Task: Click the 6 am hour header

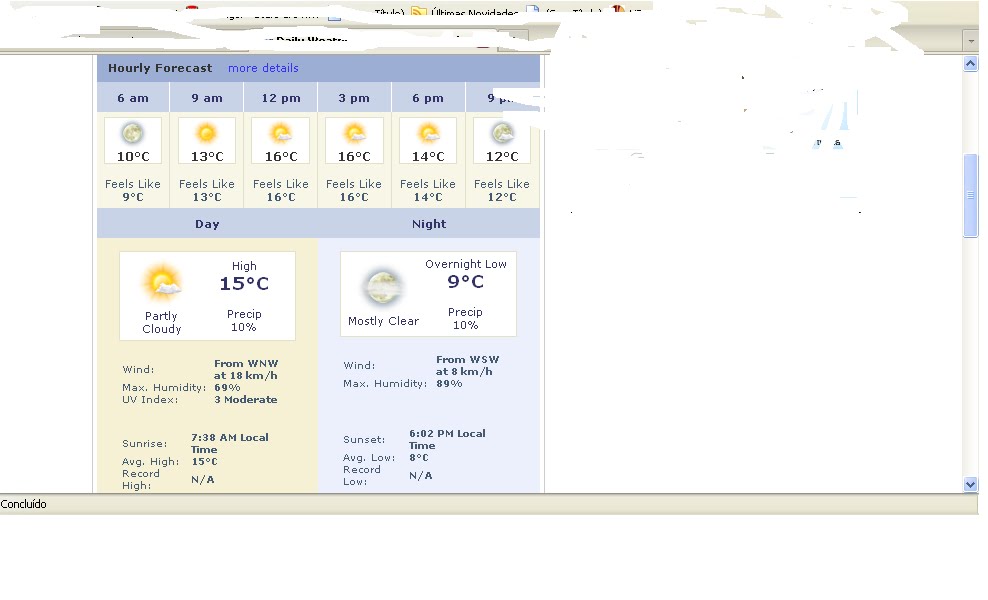Action: 133,98
